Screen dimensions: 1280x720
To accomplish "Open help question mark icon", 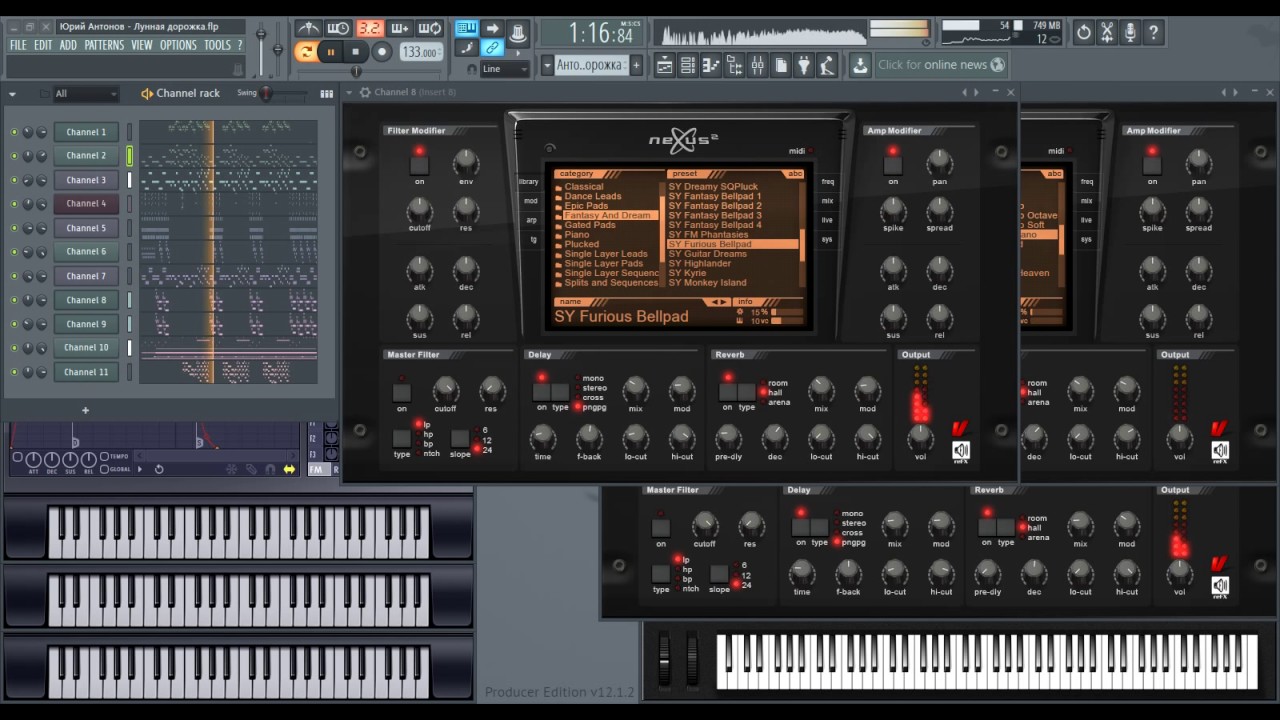I will pyautogui.click(x=1154, y=33).
